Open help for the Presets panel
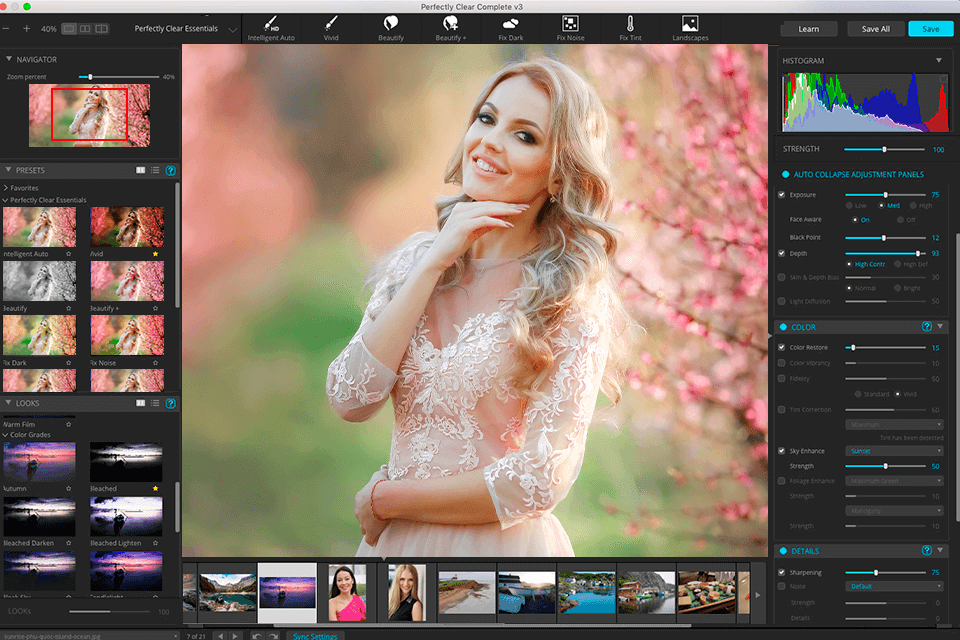The height and width of the screenshot is (640, 960). click(171, 171)
